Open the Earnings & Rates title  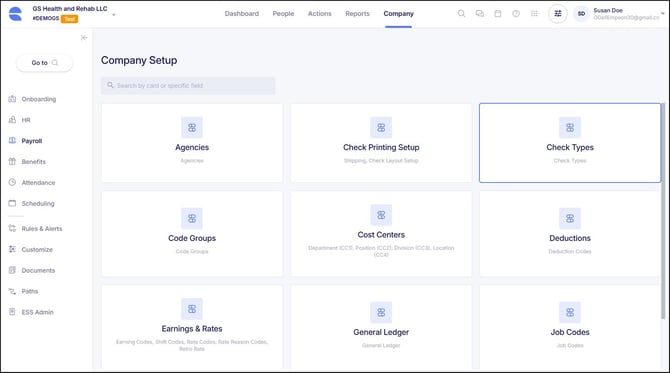pos(192,329)
